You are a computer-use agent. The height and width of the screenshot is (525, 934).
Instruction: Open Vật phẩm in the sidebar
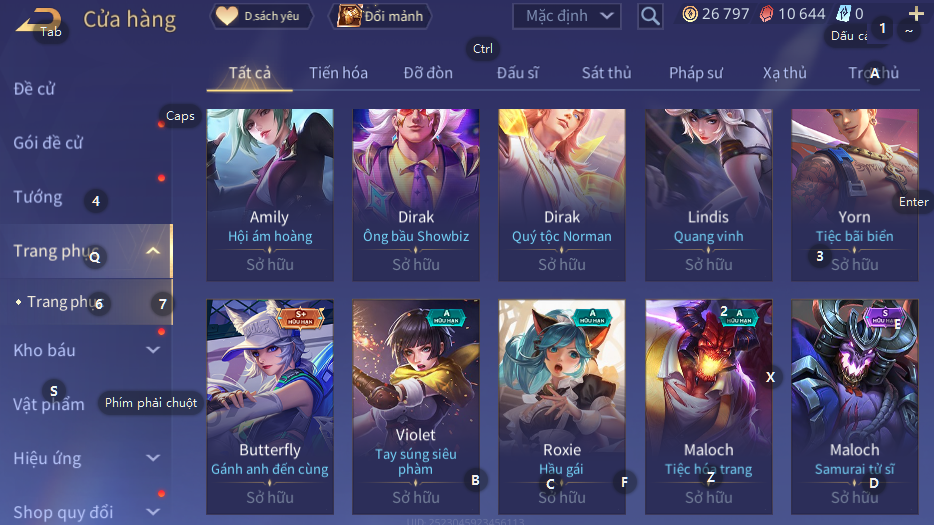pyautogui.click(x=49, y=404)
